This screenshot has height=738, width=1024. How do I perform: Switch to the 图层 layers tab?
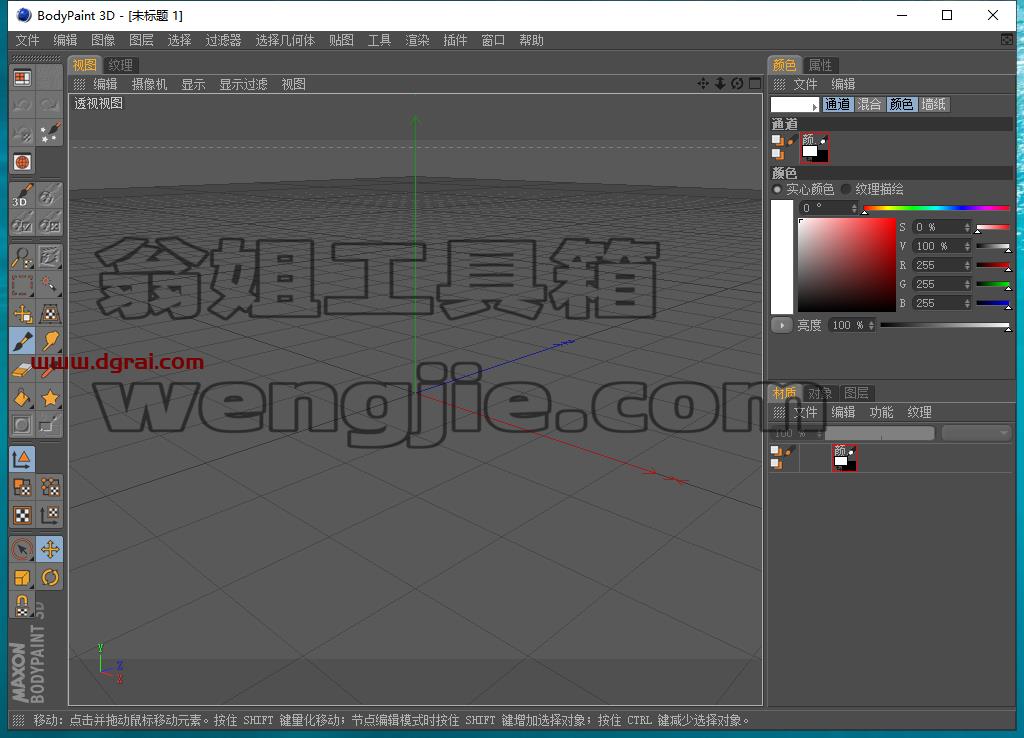tap(856, 393)
